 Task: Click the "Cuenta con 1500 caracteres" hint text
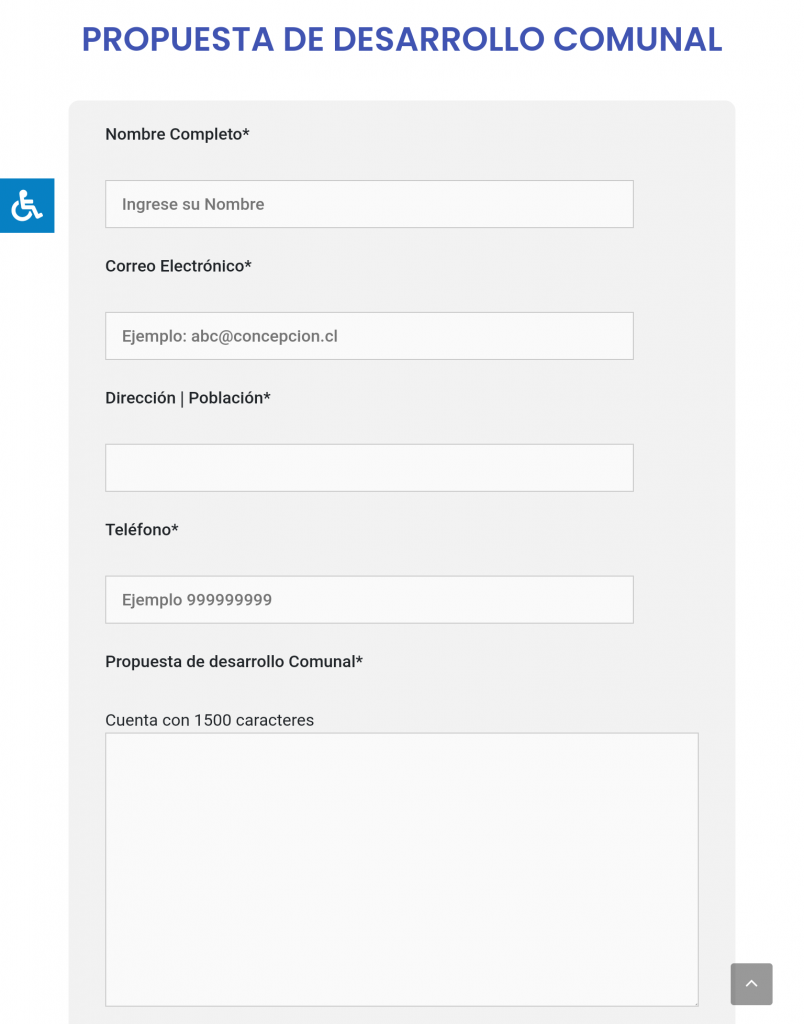[210, 720]
